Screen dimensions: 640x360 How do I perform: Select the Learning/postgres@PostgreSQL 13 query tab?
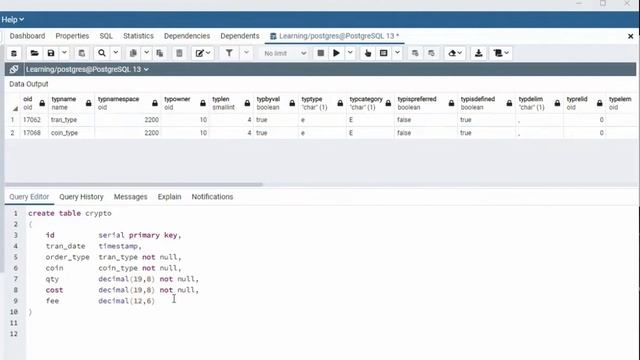(x=335, y=36)
